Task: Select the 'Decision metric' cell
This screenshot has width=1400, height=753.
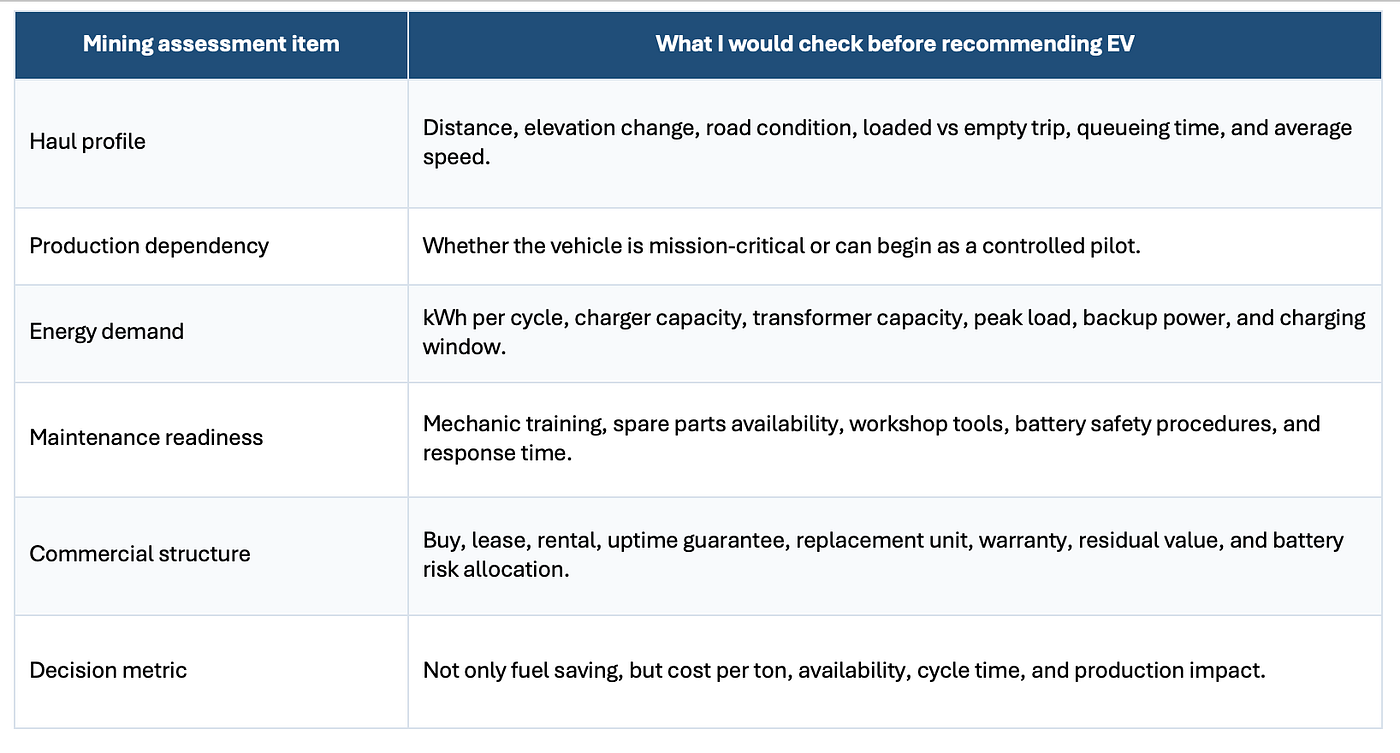Action: pyautogui.click(x=211, y=671)
